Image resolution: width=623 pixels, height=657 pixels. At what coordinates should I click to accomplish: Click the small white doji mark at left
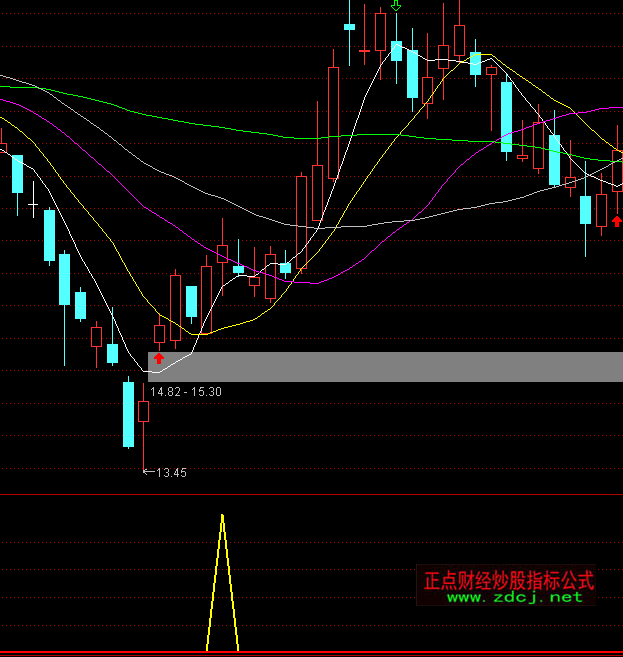33,206
